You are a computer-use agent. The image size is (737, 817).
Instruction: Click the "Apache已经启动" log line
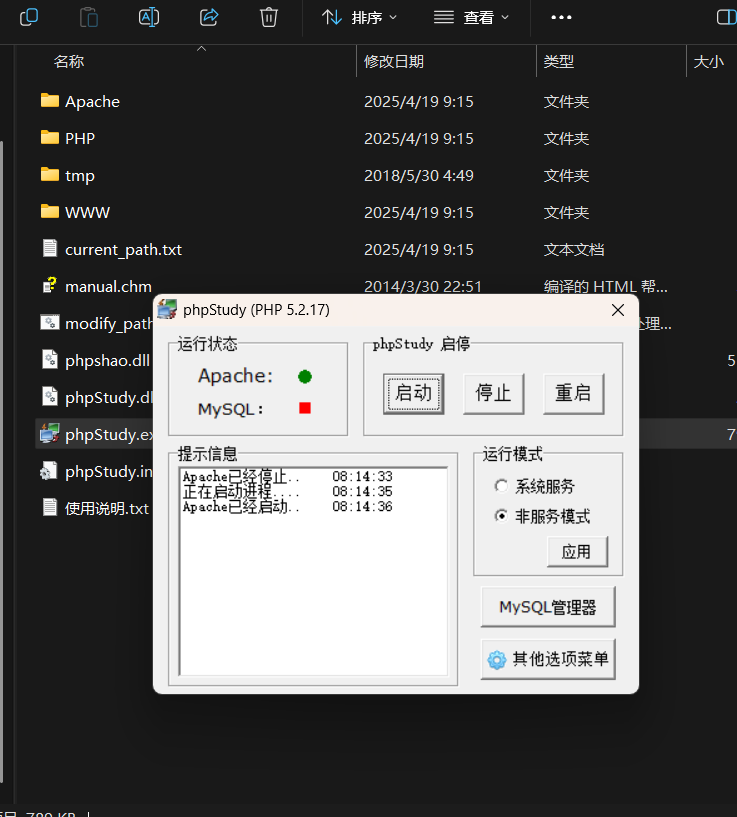click(x=287, y=506)
